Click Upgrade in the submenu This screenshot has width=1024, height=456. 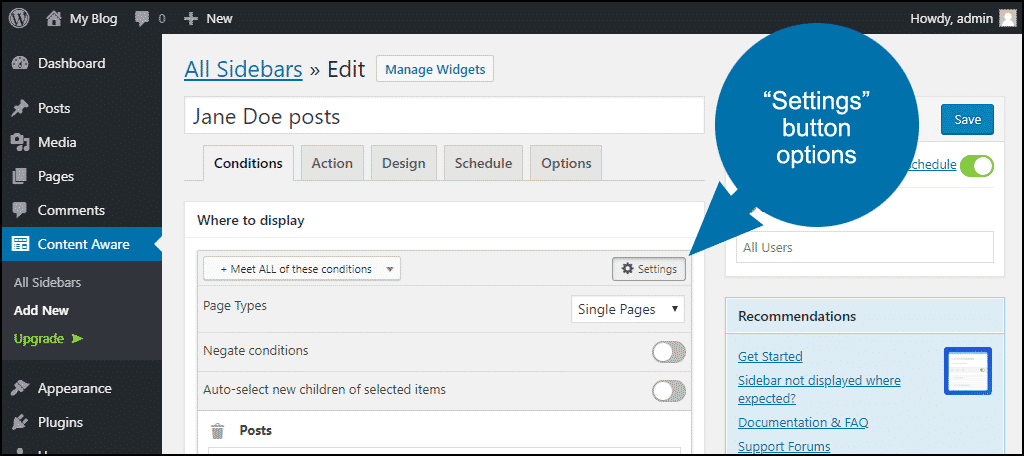[x=39, y=338]
